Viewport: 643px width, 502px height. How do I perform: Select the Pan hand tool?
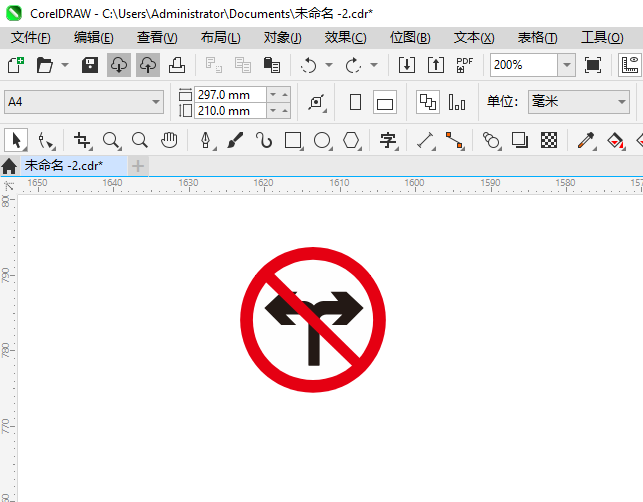[169, 140]
